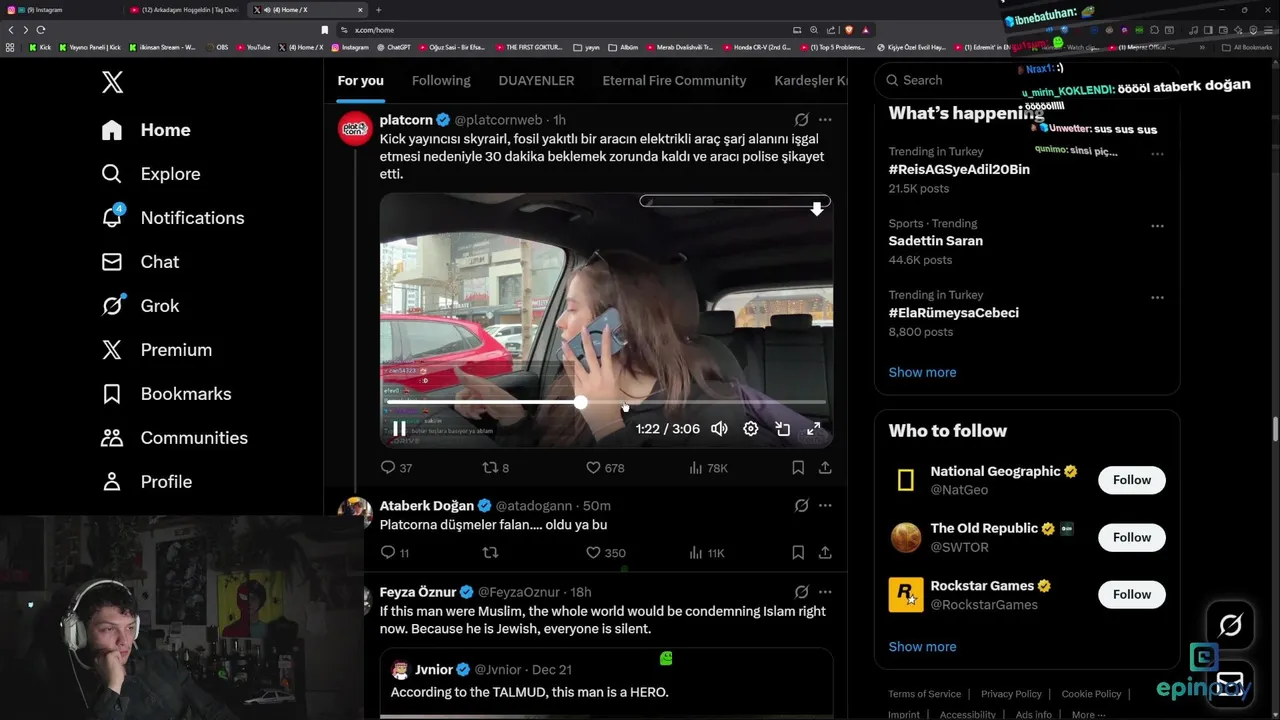Open more options on Ataberk Doğan post
This screenshot has height=720, width=1280.
(x=825, y=505)
